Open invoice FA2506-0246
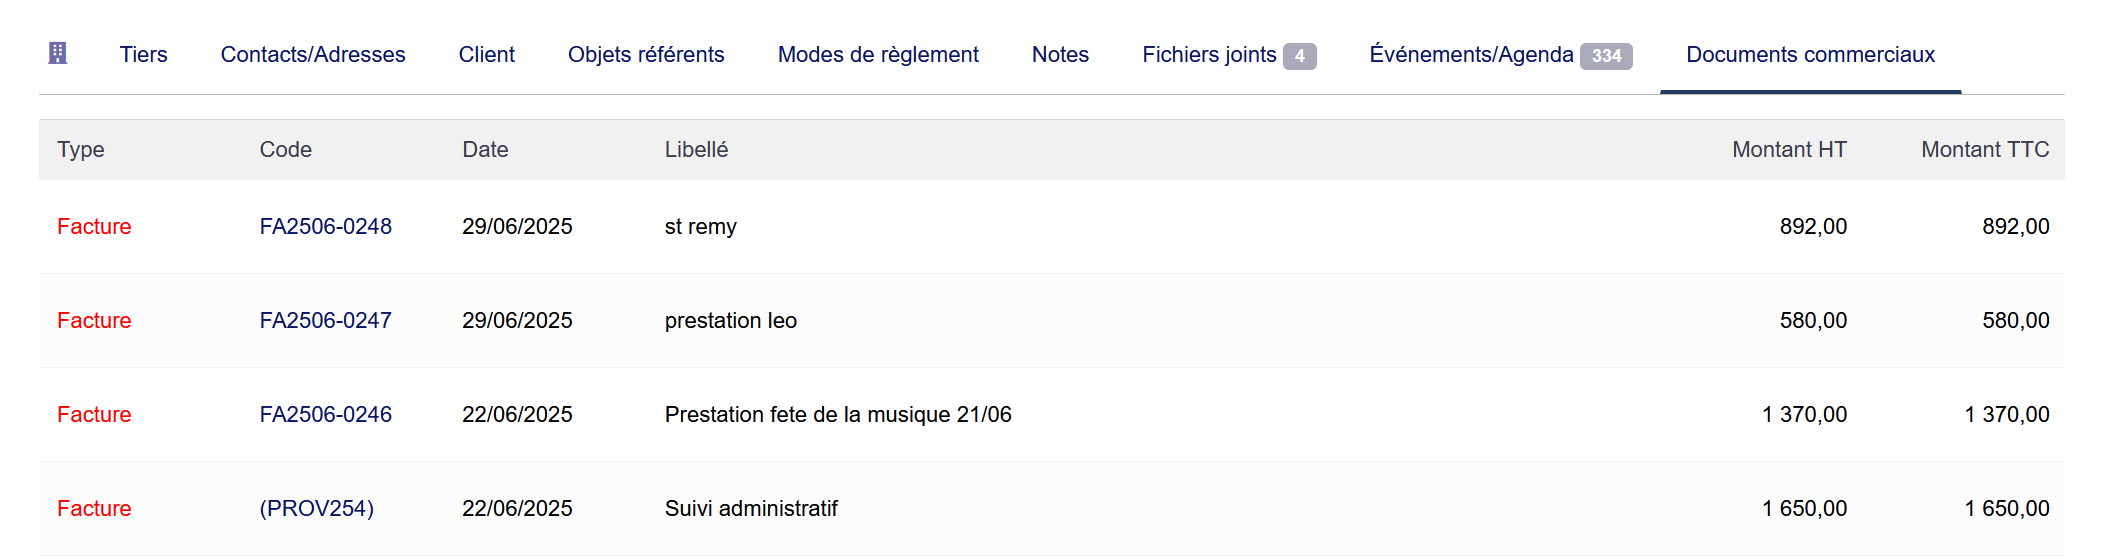 [326, 415]
